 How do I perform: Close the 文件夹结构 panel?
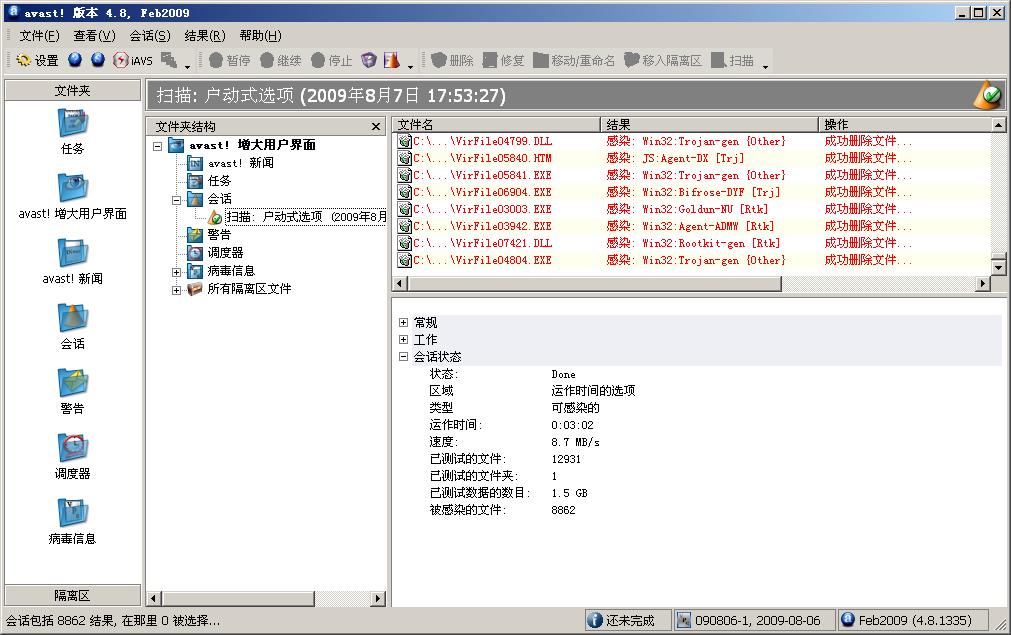[376, 126]
